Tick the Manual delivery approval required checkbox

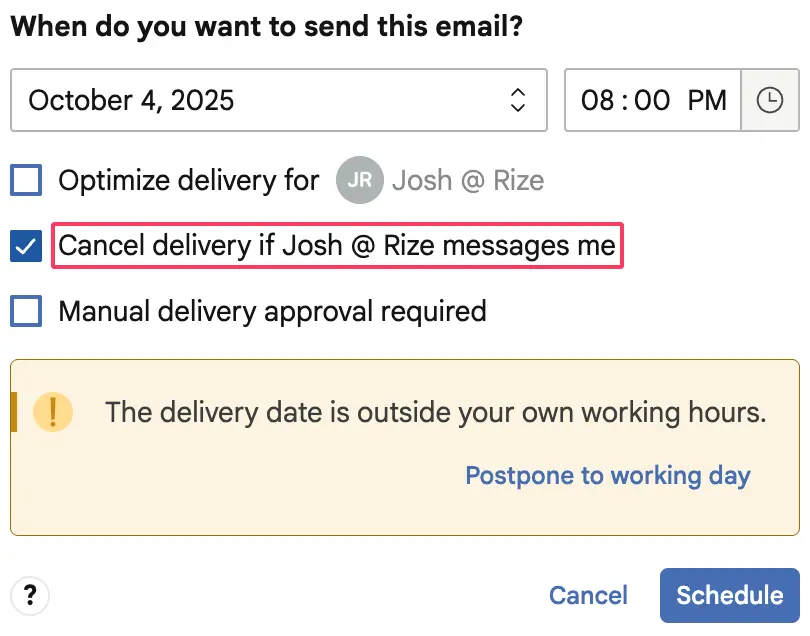[26, 311]
